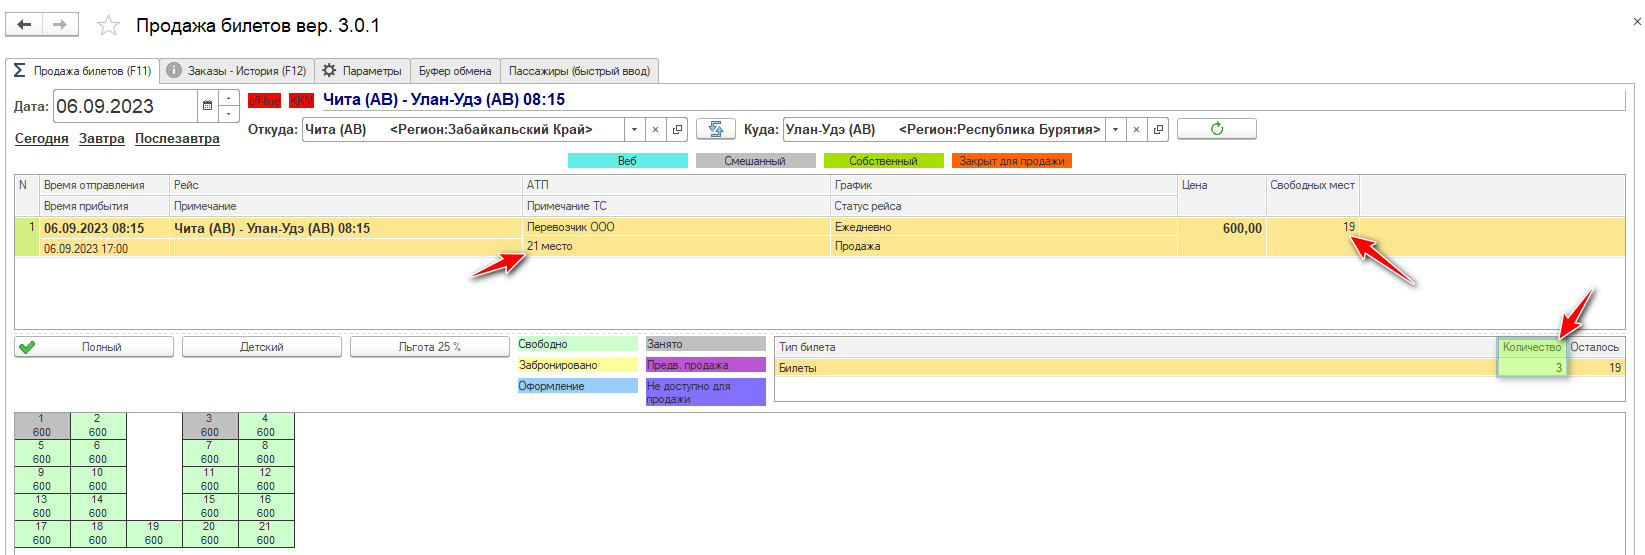Open the Параметры tab
The height and width of the screenshot is (555, 1645).
click(x=362, y=71)
